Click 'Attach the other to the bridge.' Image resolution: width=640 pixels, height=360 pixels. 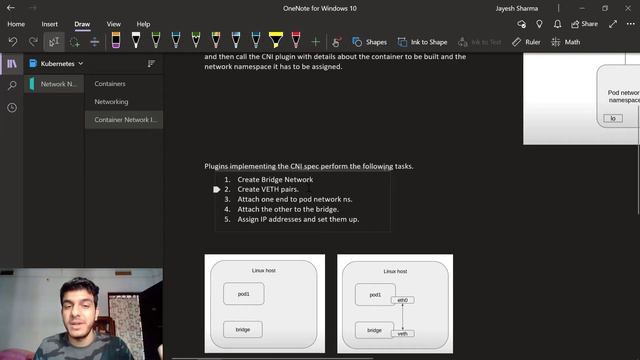point(288,209)
